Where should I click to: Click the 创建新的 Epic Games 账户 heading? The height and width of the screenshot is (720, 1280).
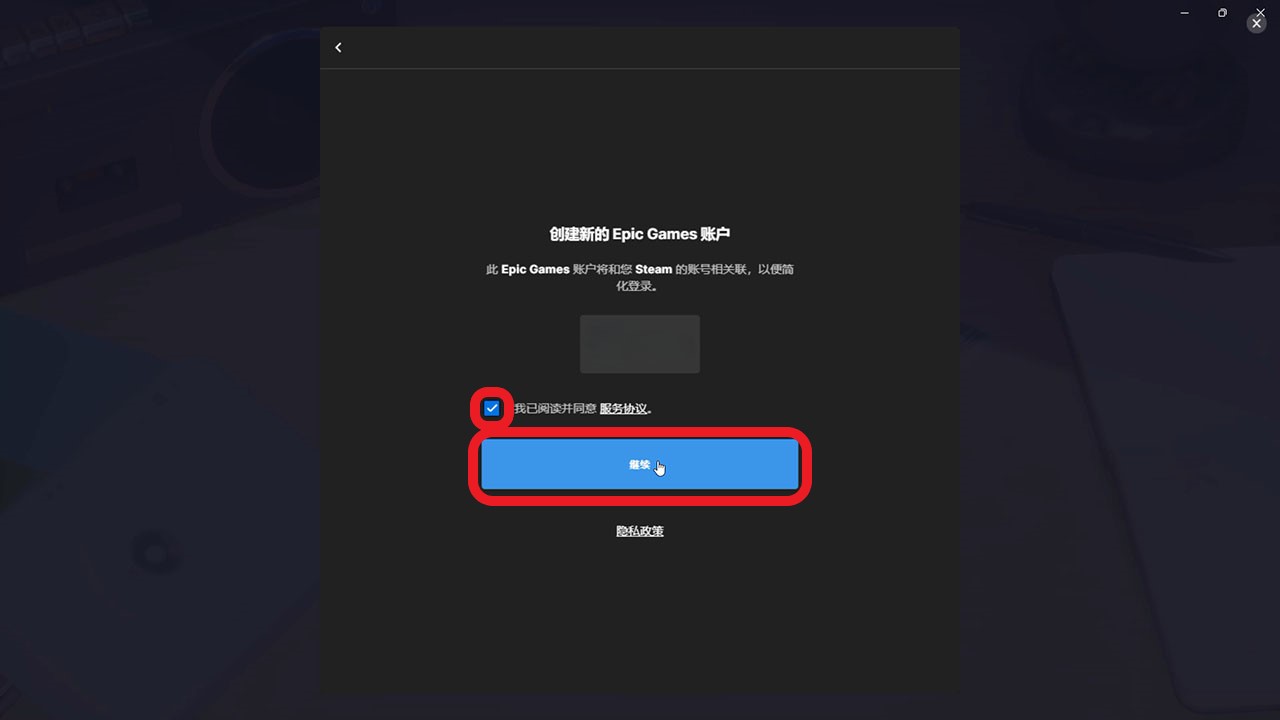point(640,234)
